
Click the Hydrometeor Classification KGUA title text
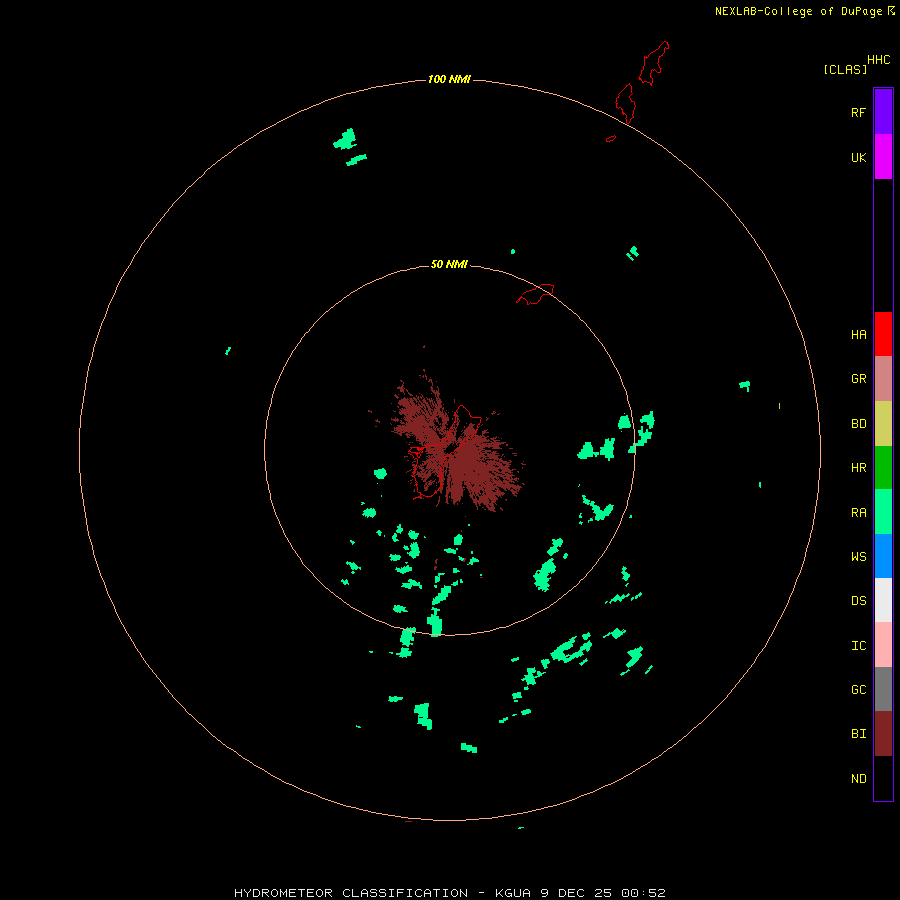coord(449,893)
